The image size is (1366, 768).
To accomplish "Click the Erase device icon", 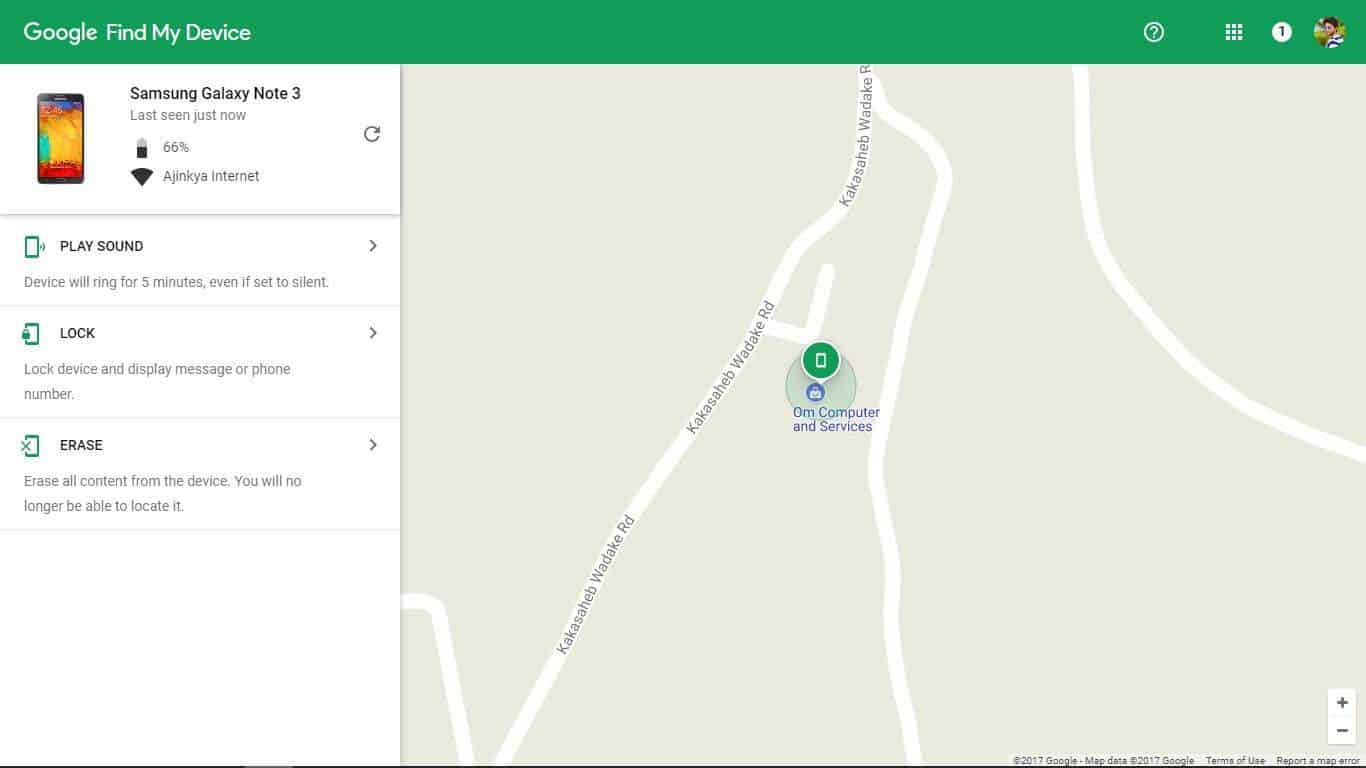I will click(31, 445).
